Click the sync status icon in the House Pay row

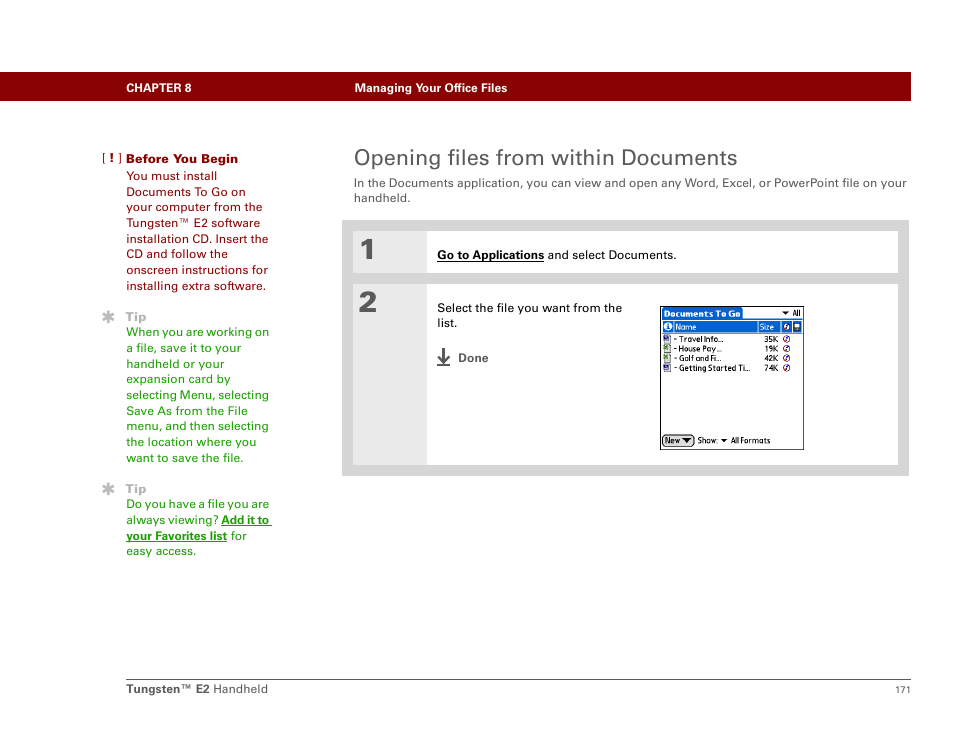(x=787, y=349)
